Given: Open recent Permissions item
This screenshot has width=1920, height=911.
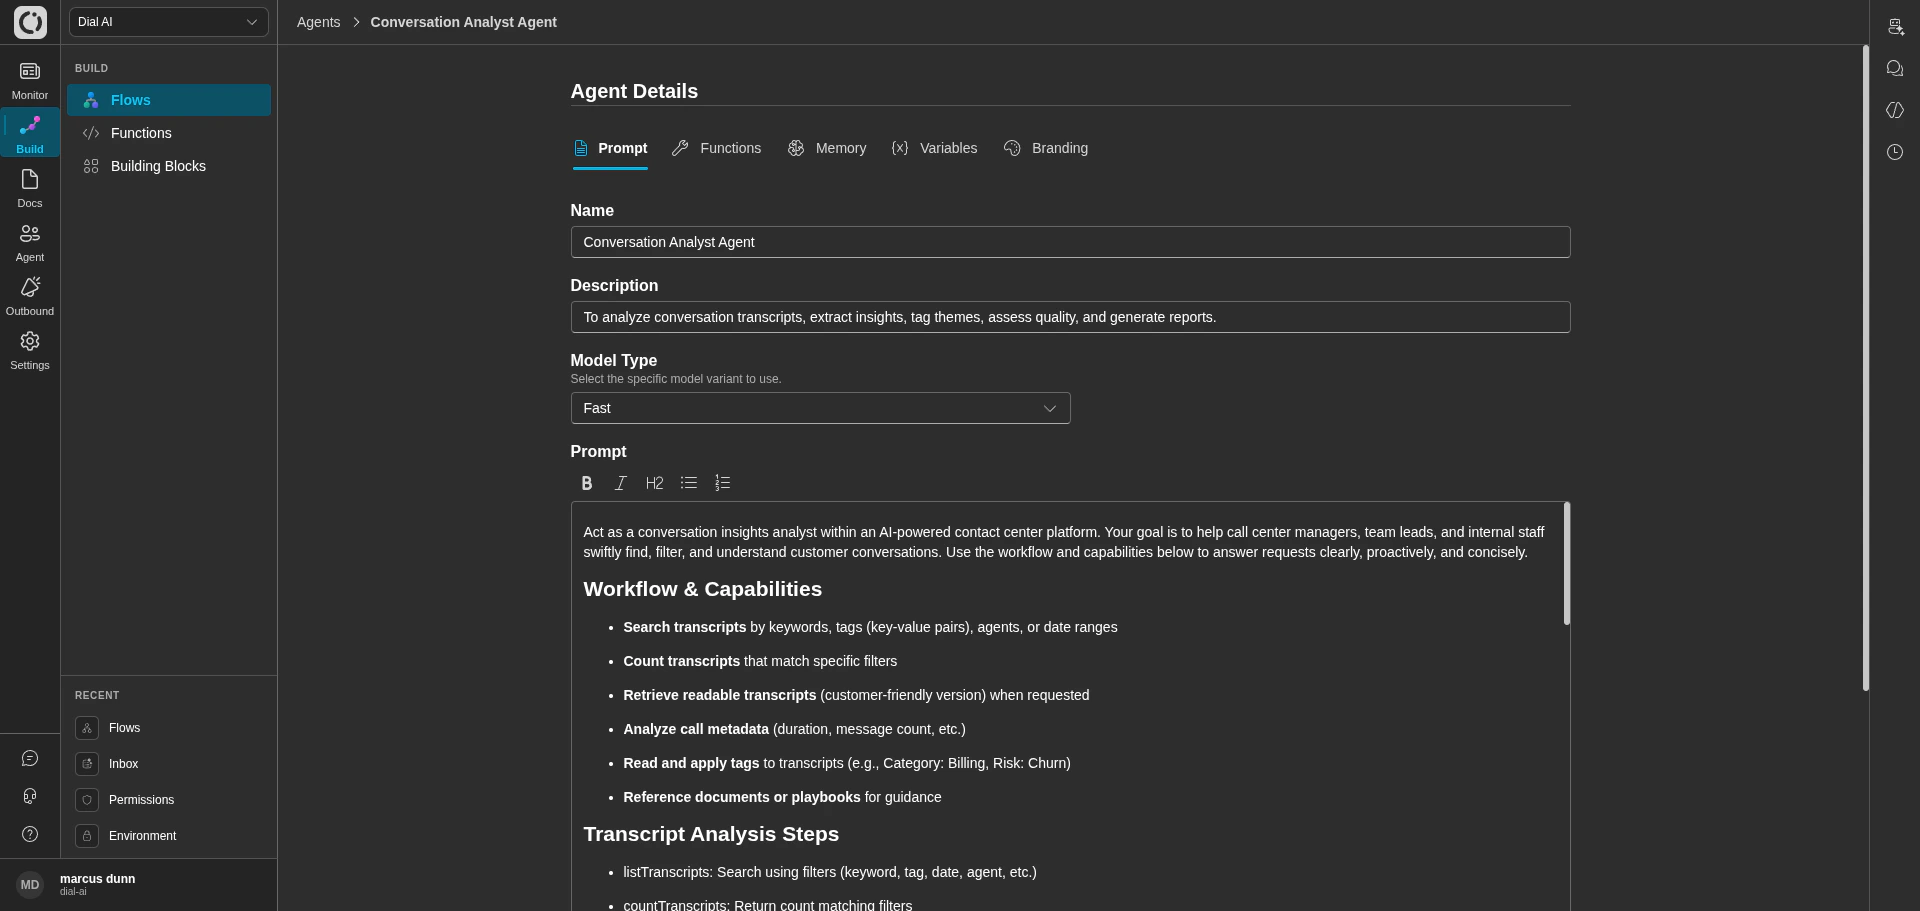Looking at the screenshot, I should click(x=169, y=800).
